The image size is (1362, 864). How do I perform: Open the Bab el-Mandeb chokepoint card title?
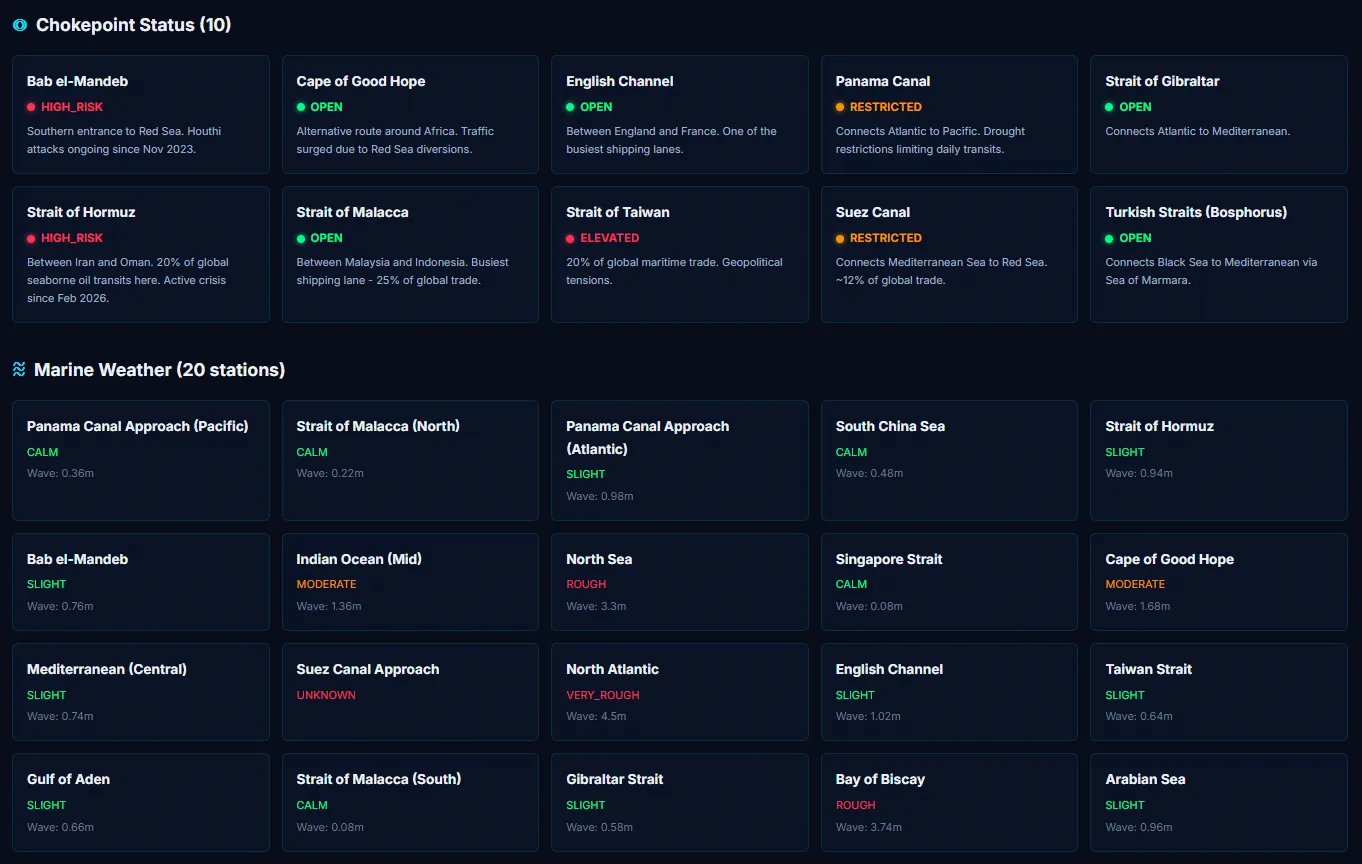78,81
